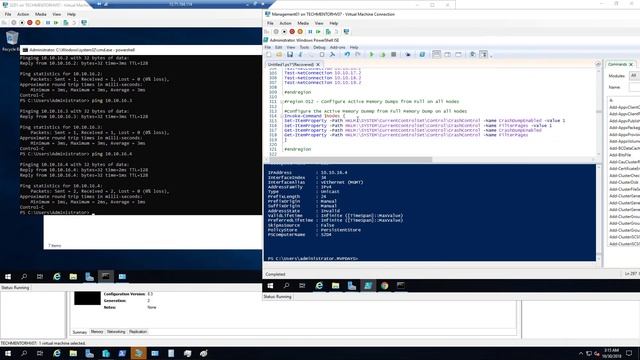Select Untitled1.ps1 (Recovered) script tab

pyautogui.click(x=291, y=64)
